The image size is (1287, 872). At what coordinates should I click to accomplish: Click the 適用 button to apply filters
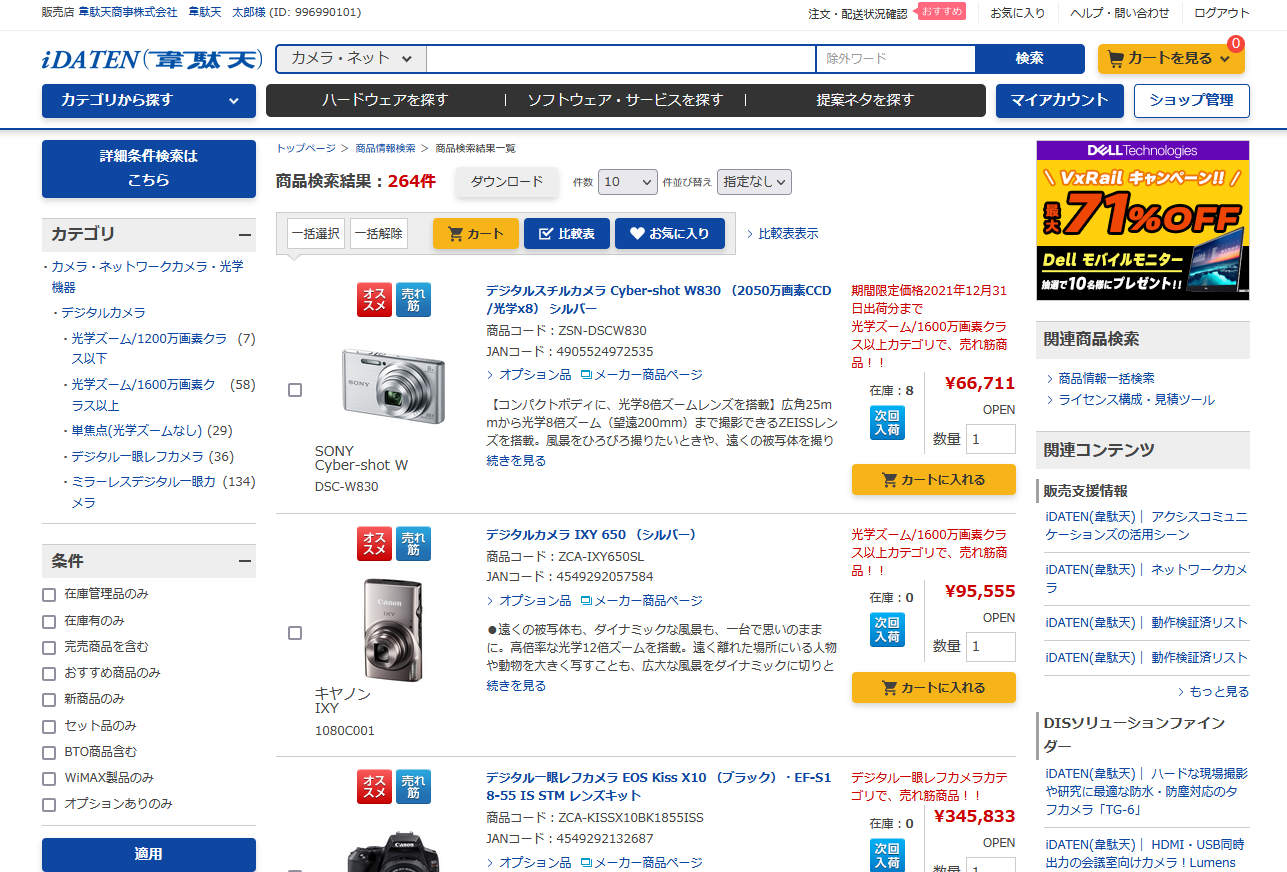[x=148, y=855]
